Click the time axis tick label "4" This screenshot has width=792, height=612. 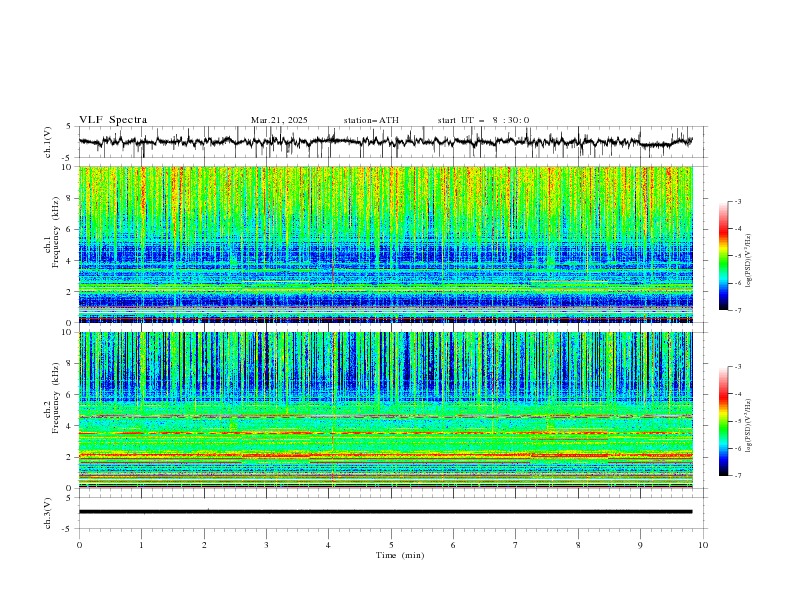[328, 545]
